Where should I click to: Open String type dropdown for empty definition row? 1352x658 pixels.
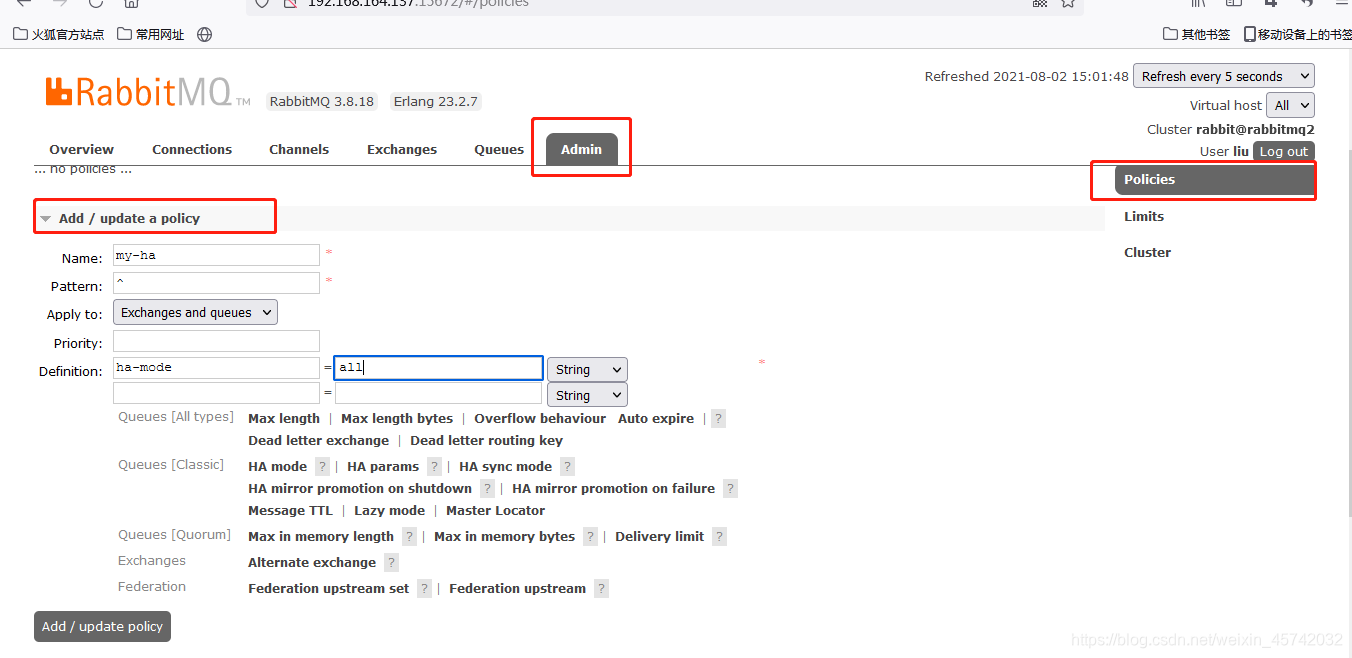point(587,396)
